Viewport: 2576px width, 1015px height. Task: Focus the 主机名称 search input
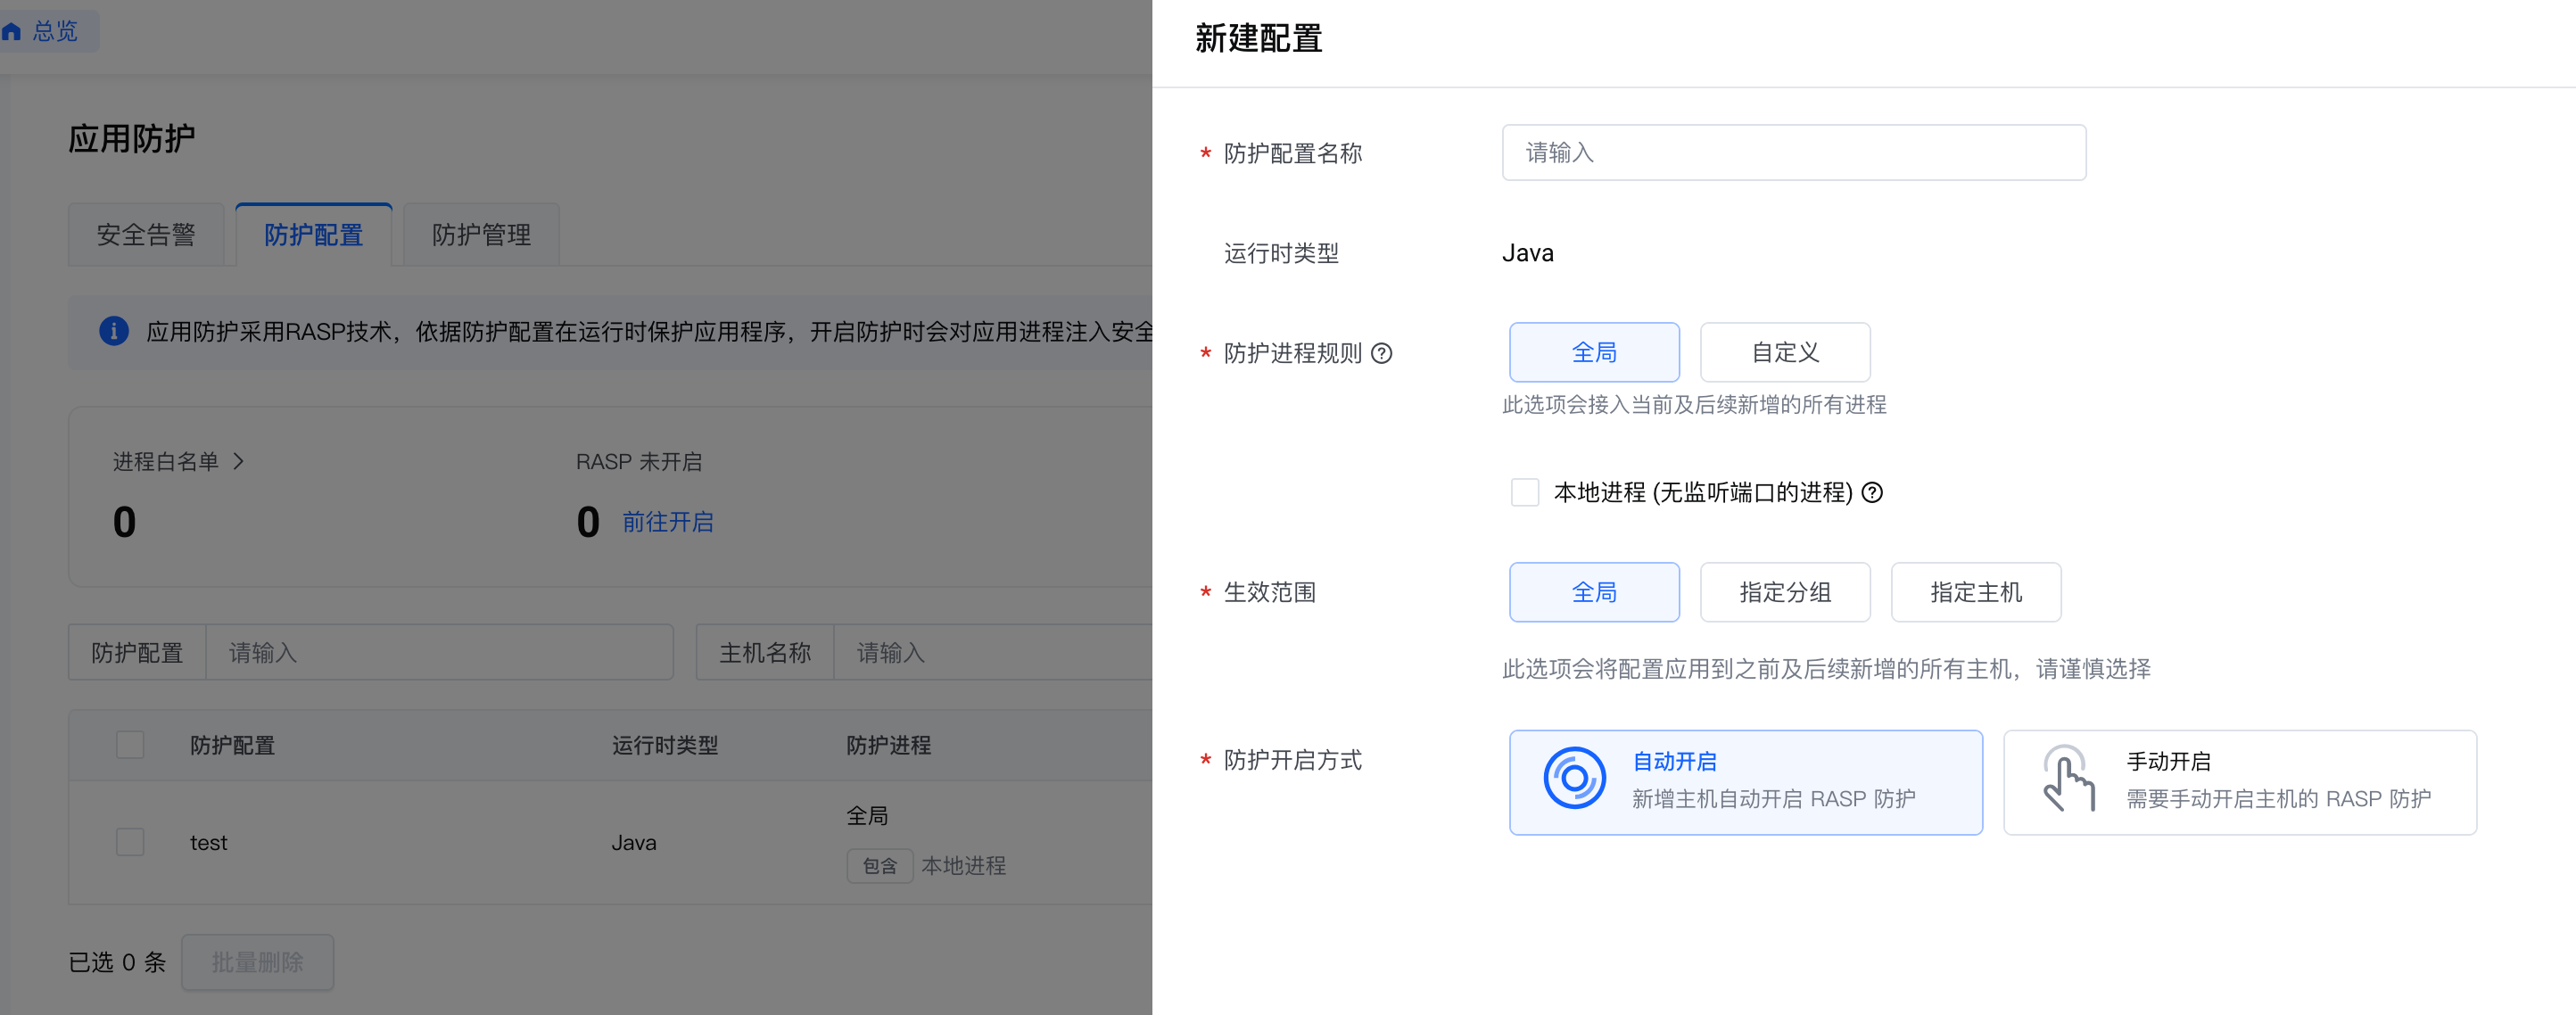(993, 652)
